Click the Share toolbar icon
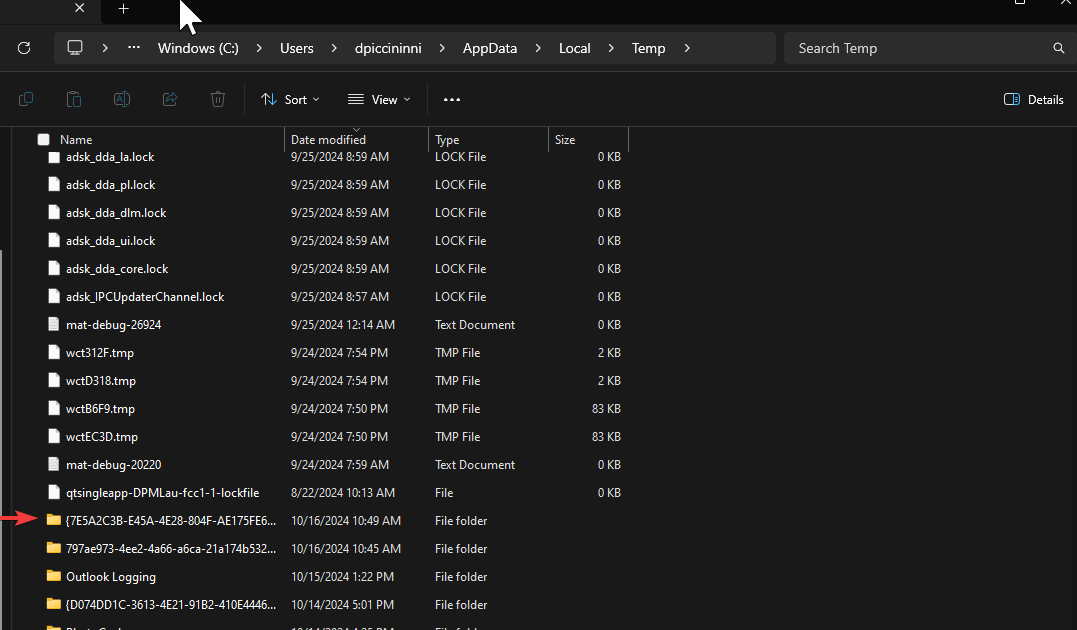Viewport: 1077px width, 630px height. coord(170,100)
